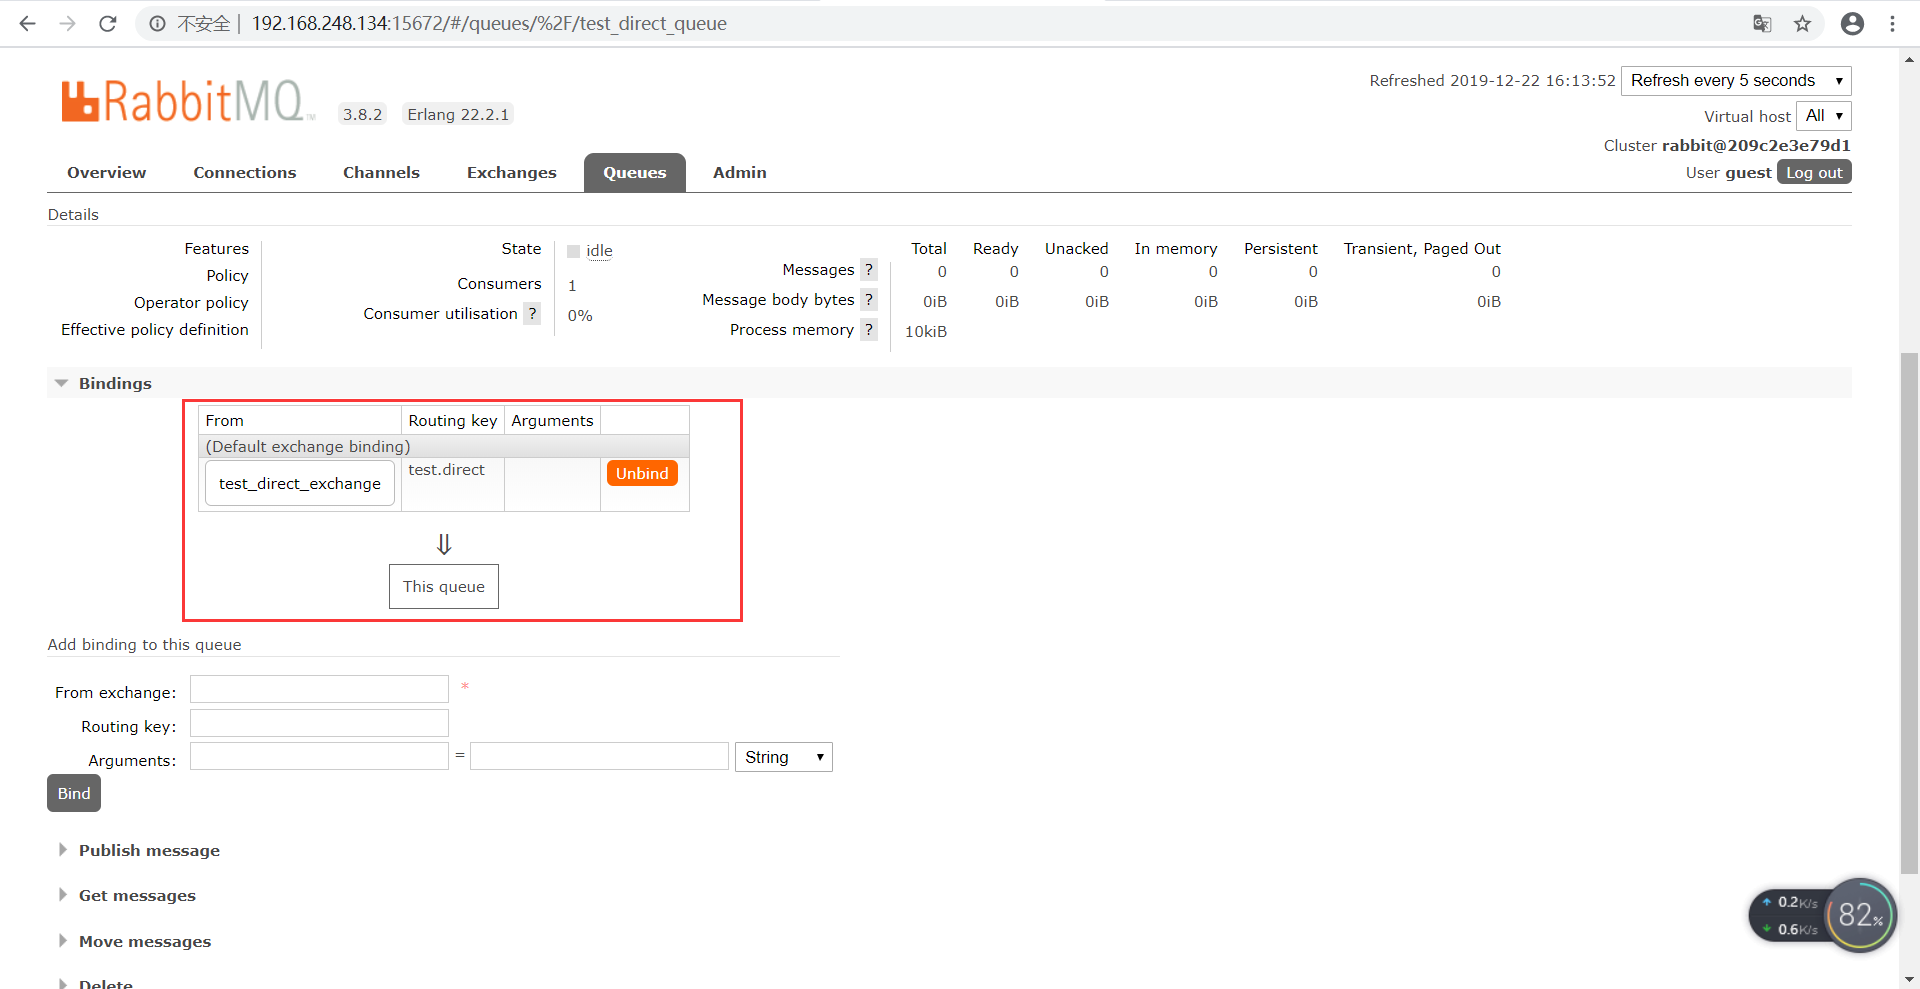
Task: Expand the Publish message section
Action: tap(149, 850)
